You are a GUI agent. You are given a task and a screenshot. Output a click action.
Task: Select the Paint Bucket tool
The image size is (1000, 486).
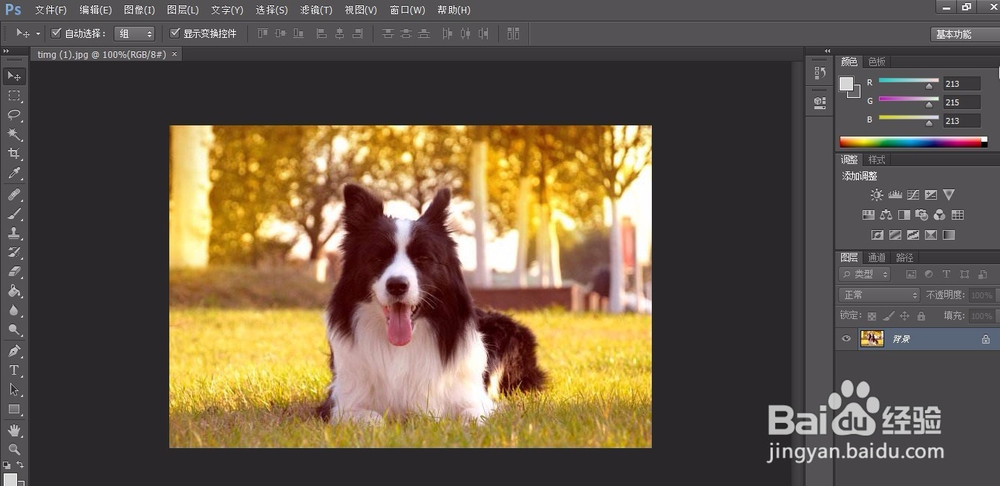click(x=14, y=291)
